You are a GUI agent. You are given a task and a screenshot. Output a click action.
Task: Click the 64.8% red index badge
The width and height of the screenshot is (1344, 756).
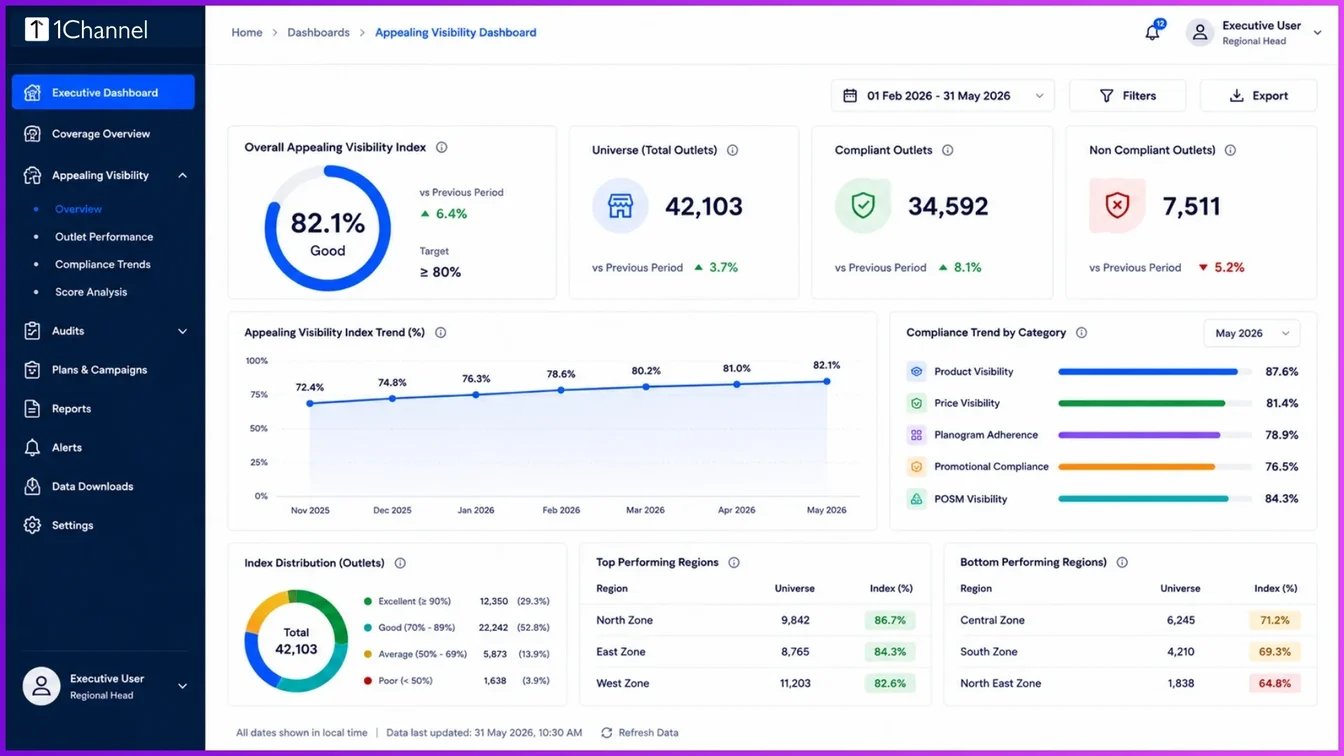(1274, 684)
